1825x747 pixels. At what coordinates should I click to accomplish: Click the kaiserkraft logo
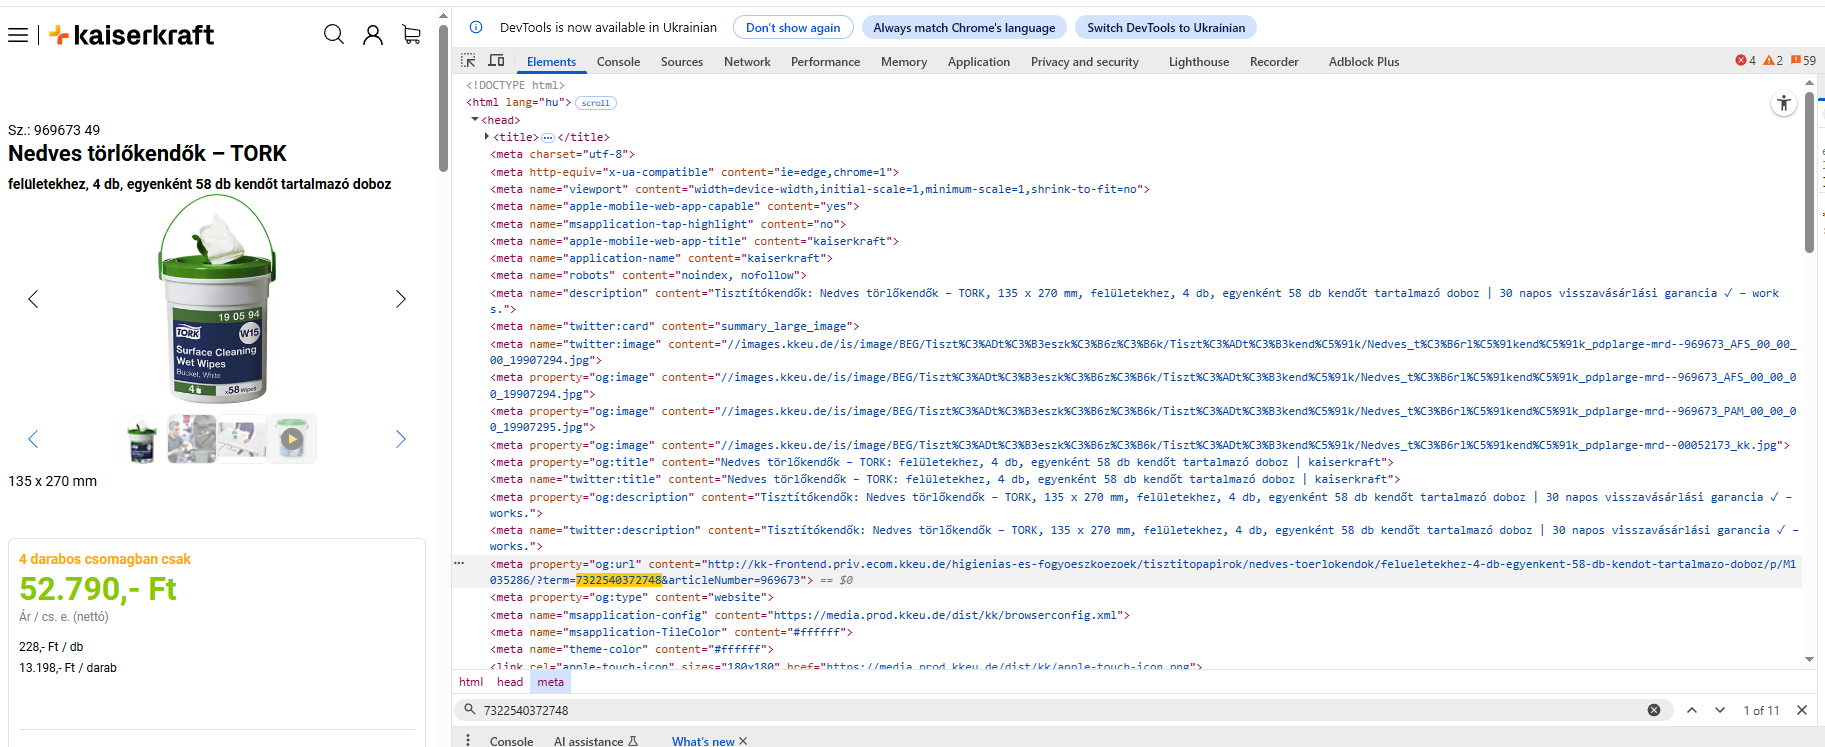click(131, 35)
